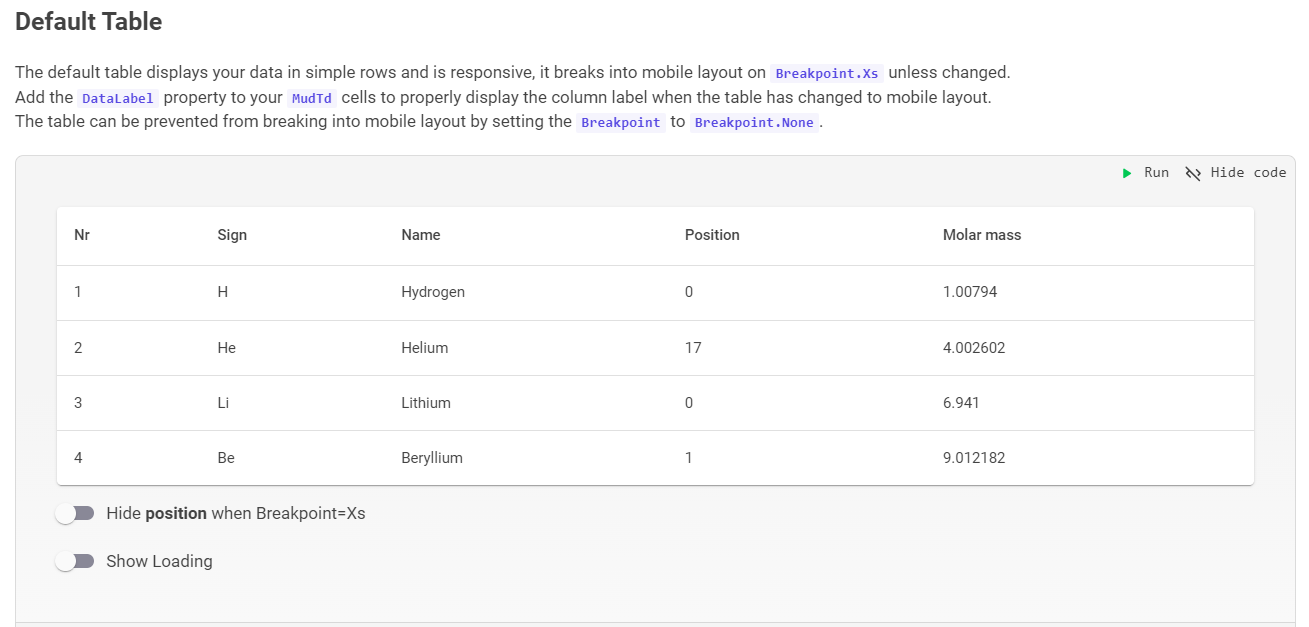This screenshot has width=1309, height=627.
Task: Click the Default Table heading
Action: pyautogui.click(x=88, y=21)
